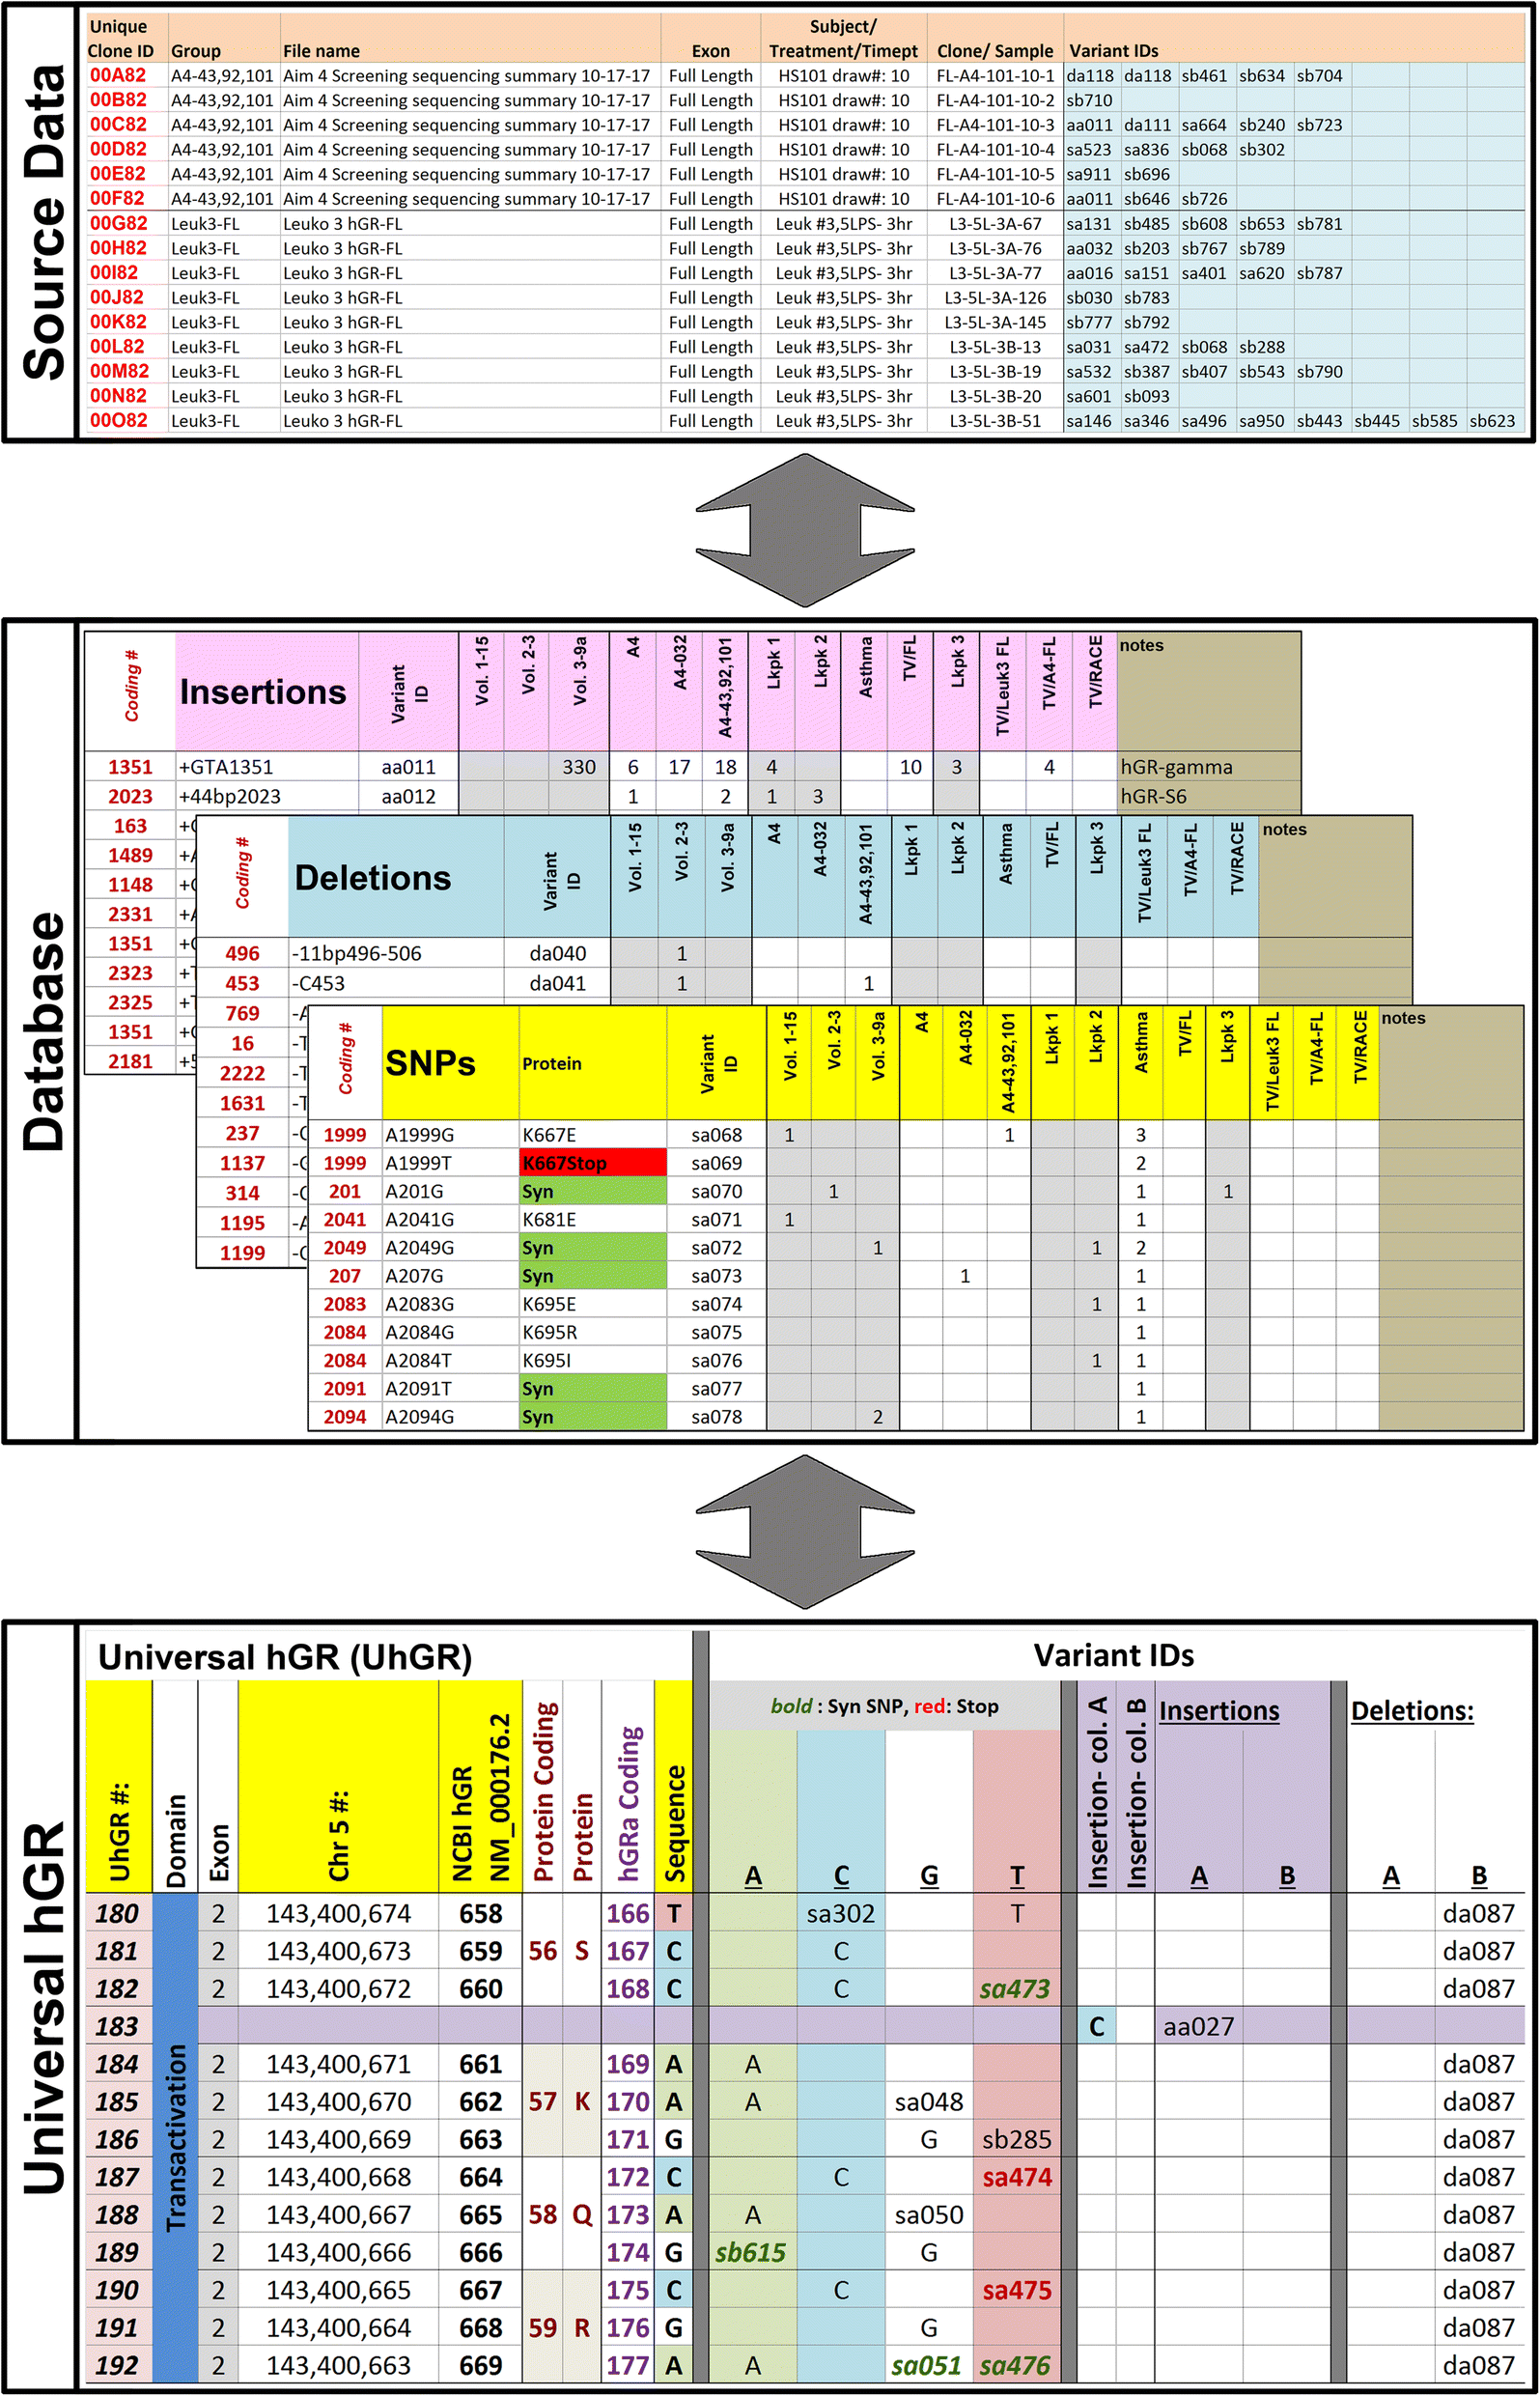Screen dimensions: 1540x2396
Task: Select variant ID sa074 in the SNPs table
Action: (x=716, y=1304)
